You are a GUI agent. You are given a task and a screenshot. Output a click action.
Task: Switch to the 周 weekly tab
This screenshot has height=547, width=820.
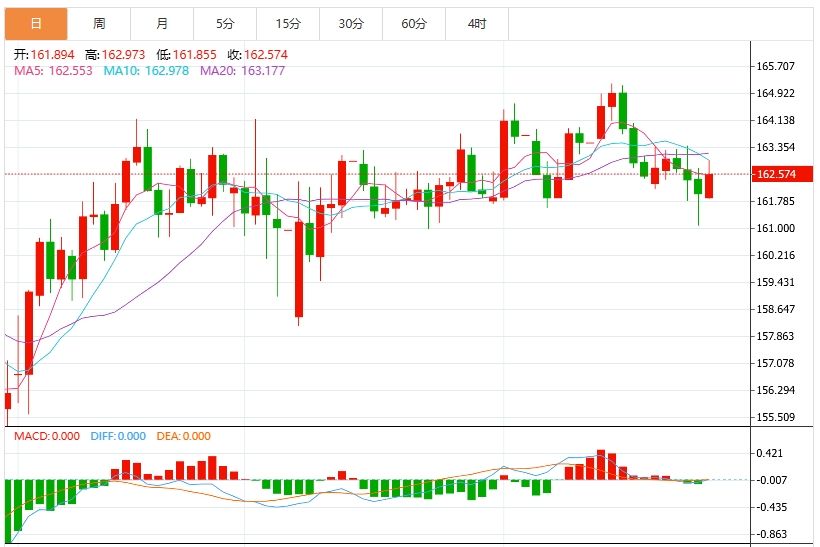point(99,24)
